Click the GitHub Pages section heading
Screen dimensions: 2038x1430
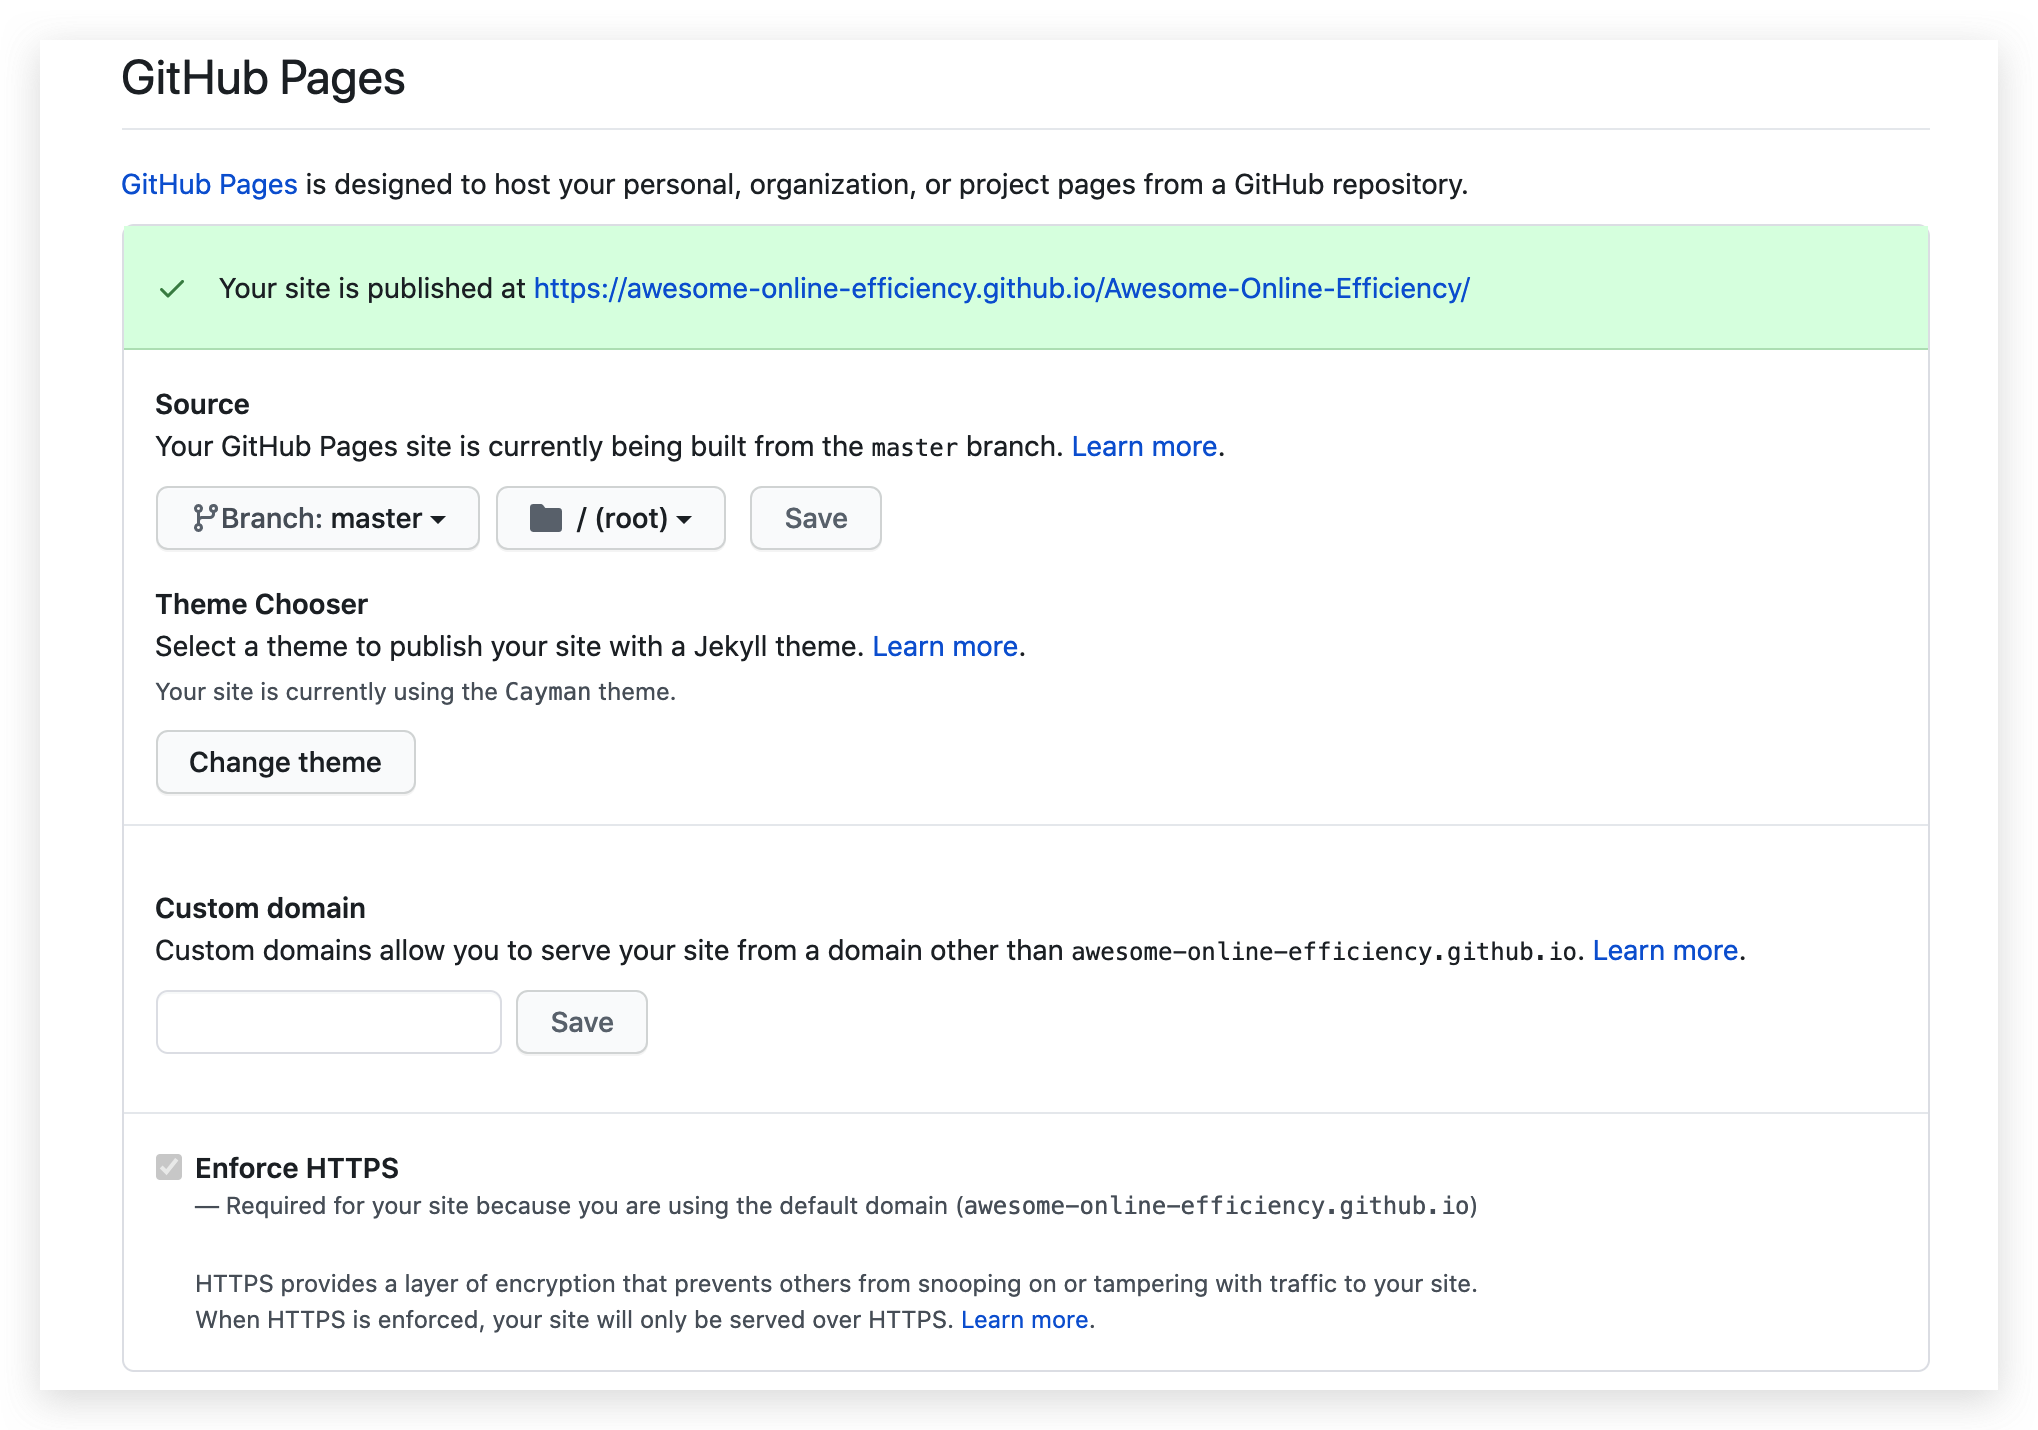263,78
